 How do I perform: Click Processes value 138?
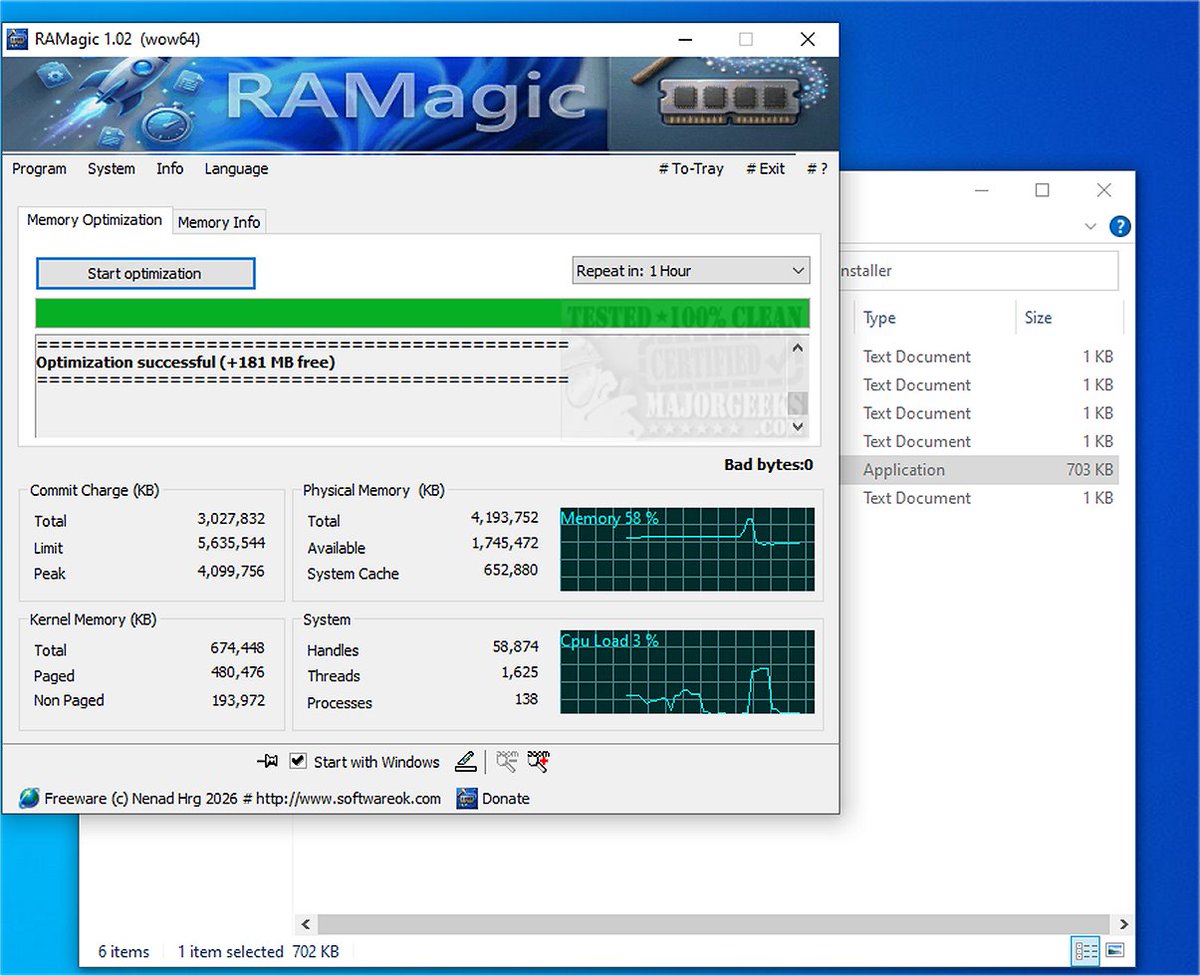[526, 699]
